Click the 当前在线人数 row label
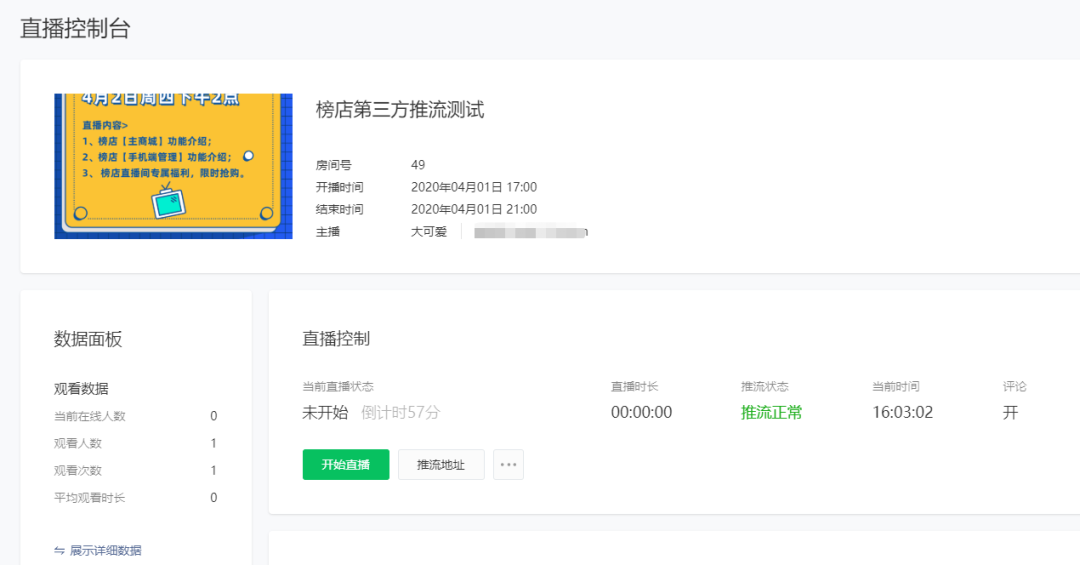Image resolution: width=1080 pixels, height=565 pixels. point(90,416)
